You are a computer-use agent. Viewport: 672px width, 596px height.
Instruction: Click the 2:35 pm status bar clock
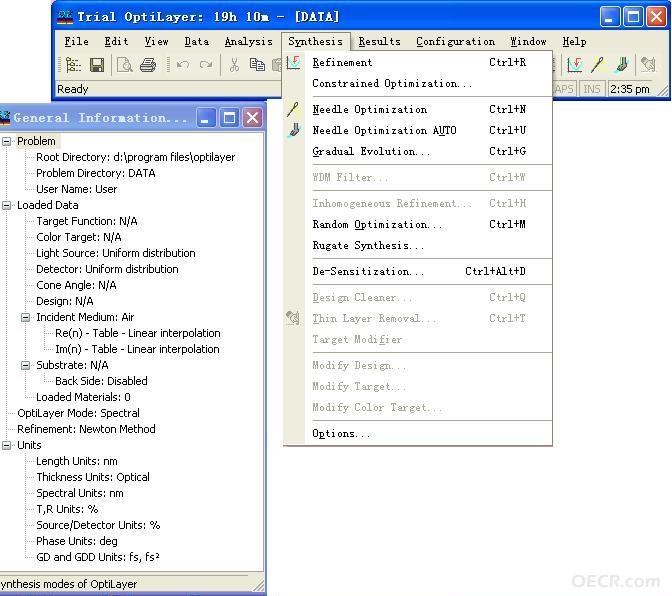(630, 89)
